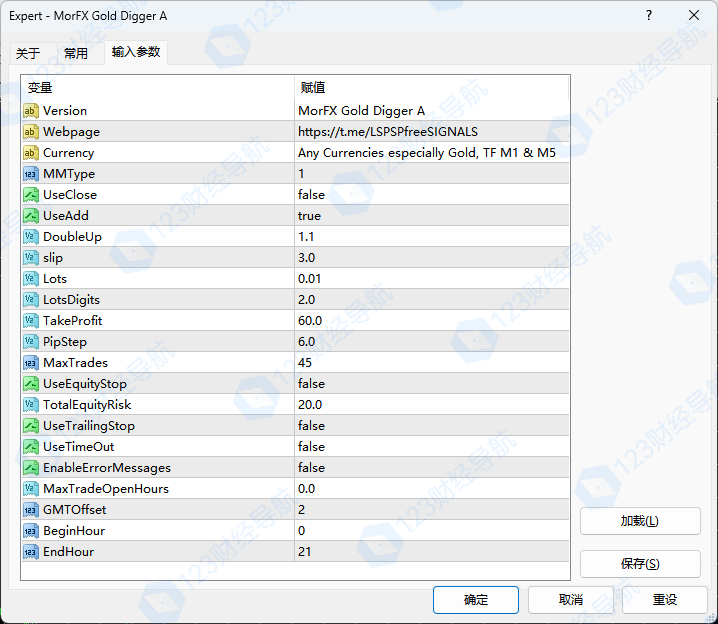Click the boolean icon beside UseEquityStop
This screenshot has width=718, height=624.
[31, 384]
